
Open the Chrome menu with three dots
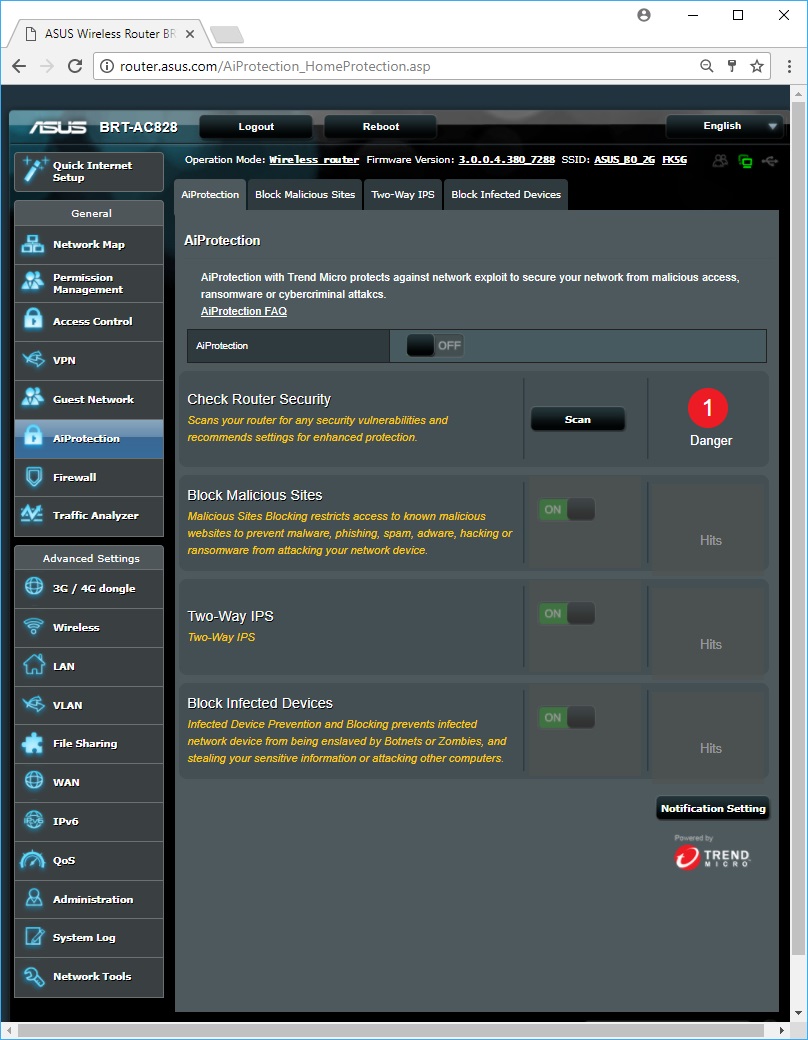785,66
